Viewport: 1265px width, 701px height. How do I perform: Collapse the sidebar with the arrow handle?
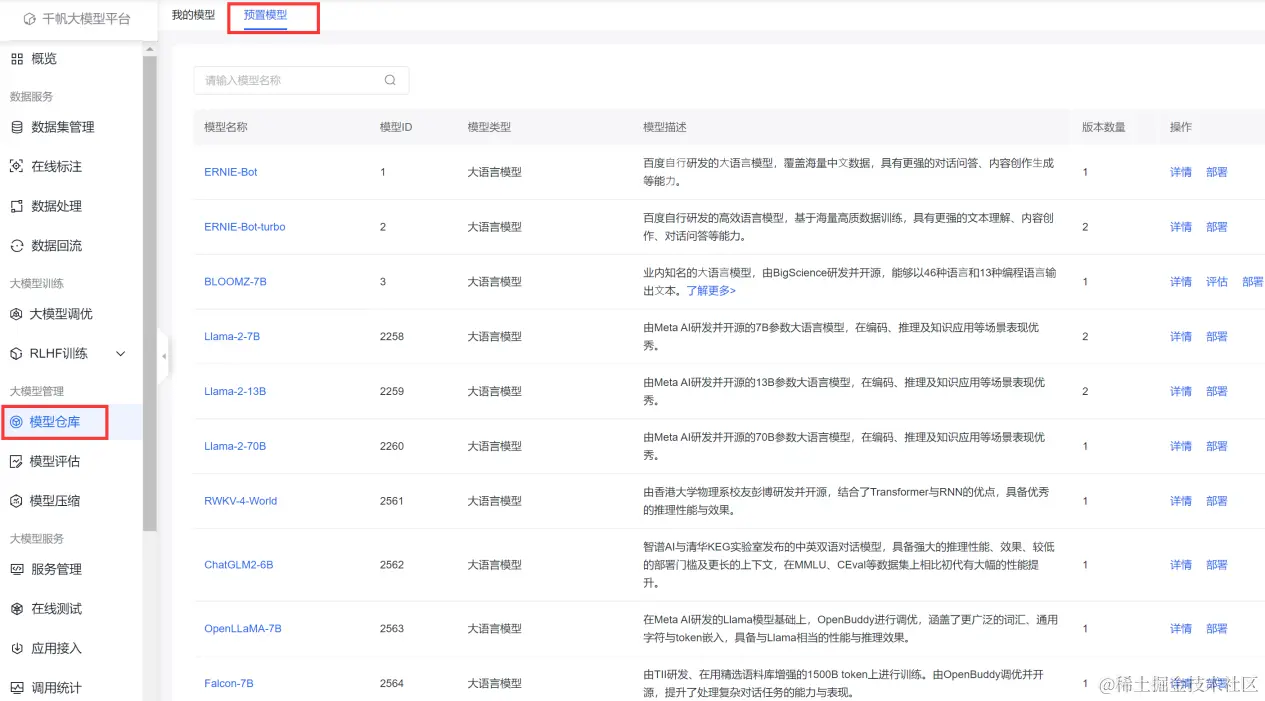163,355
